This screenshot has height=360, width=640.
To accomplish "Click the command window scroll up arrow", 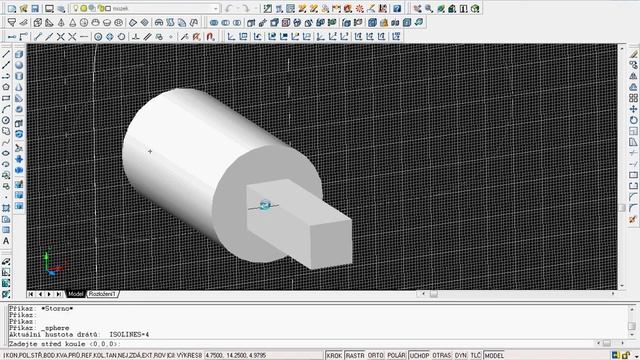I will 632,309.
